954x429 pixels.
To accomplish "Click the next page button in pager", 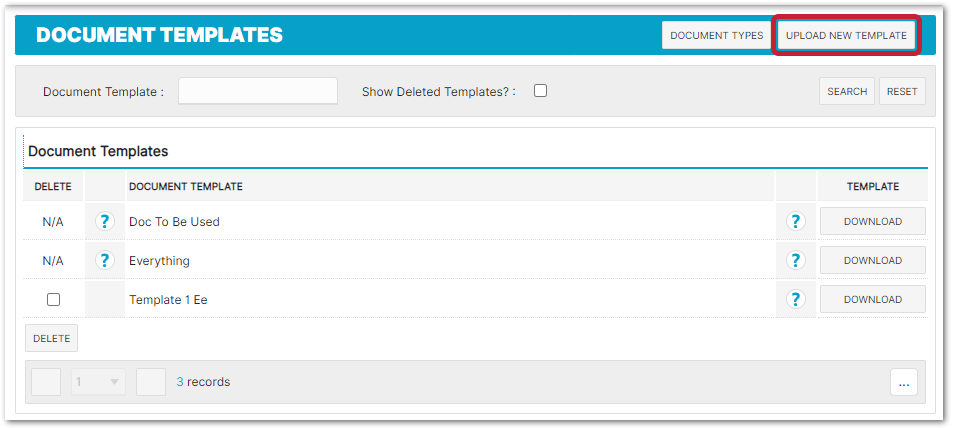I will click(x=150, y=382).
